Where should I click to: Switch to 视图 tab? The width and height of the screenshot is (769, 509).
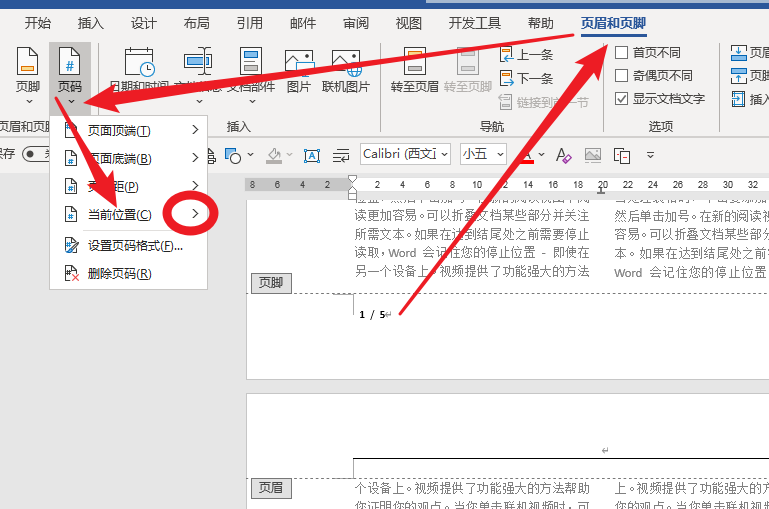(x=409, y=23)
